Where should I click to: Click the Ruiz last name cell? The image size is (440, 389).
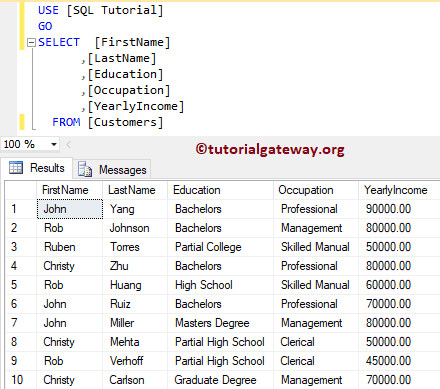point(135,304)
